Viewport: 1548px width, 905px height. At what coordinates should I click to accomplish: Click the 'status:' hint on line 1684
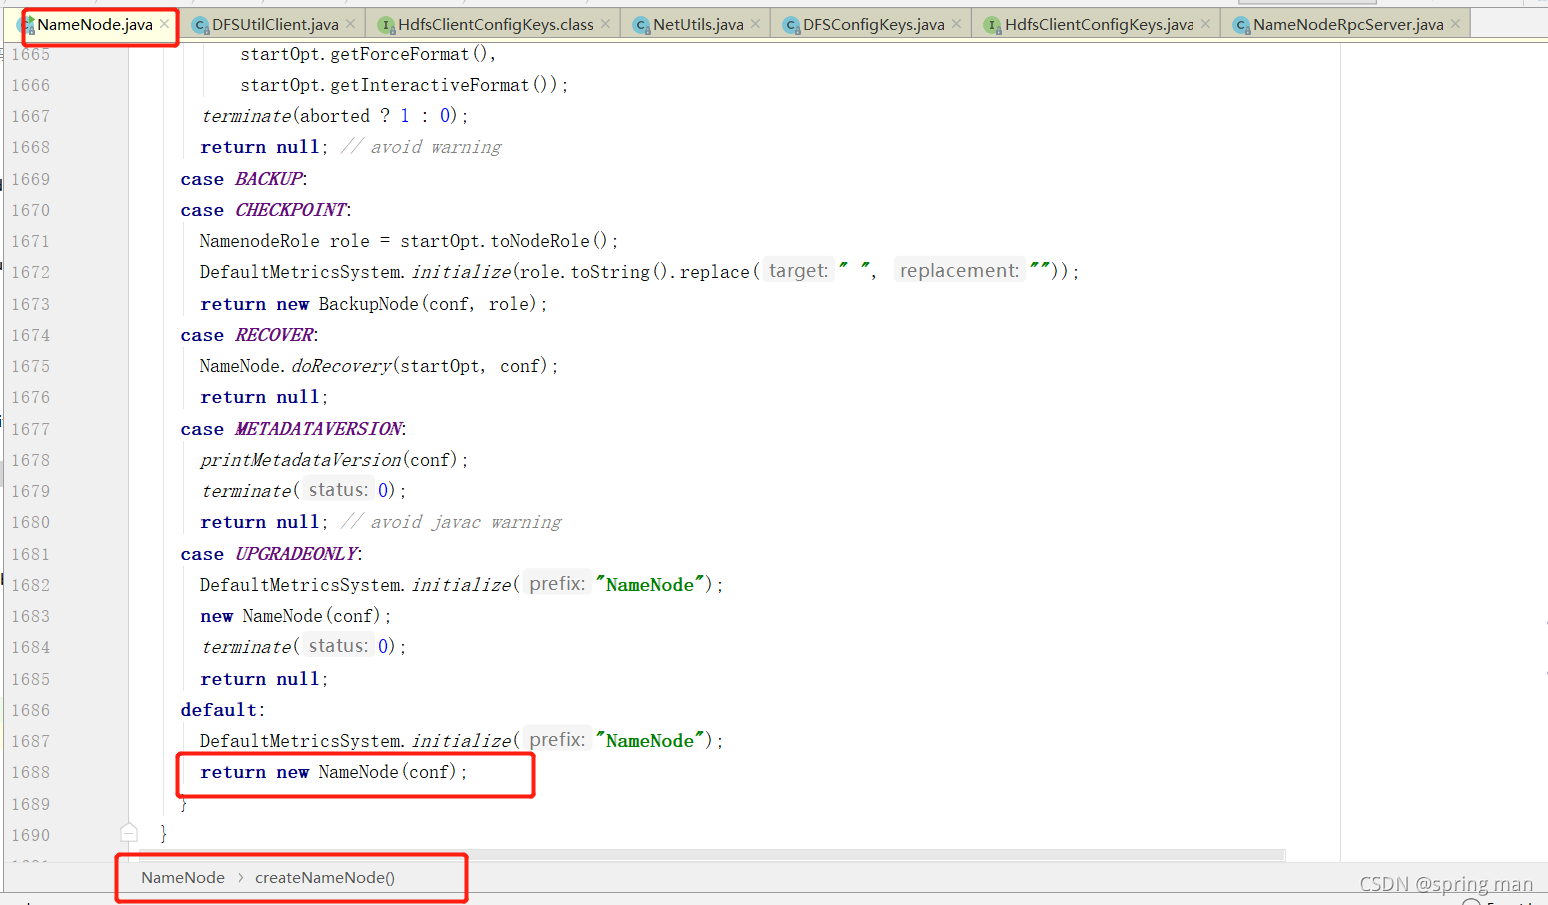(x=338, y=646)
